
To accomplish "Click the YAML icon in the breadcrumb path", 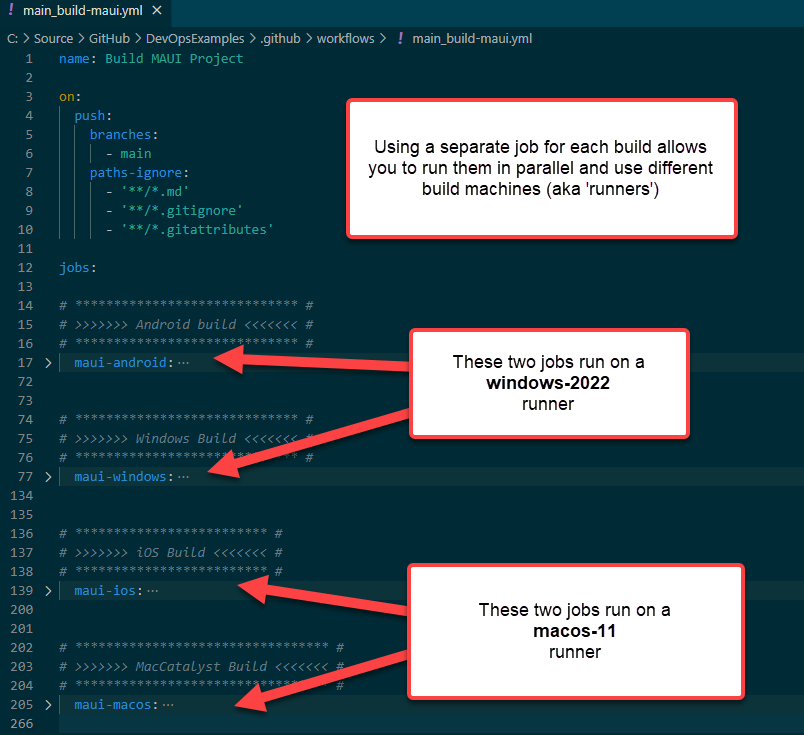I will tap(400, 38).
